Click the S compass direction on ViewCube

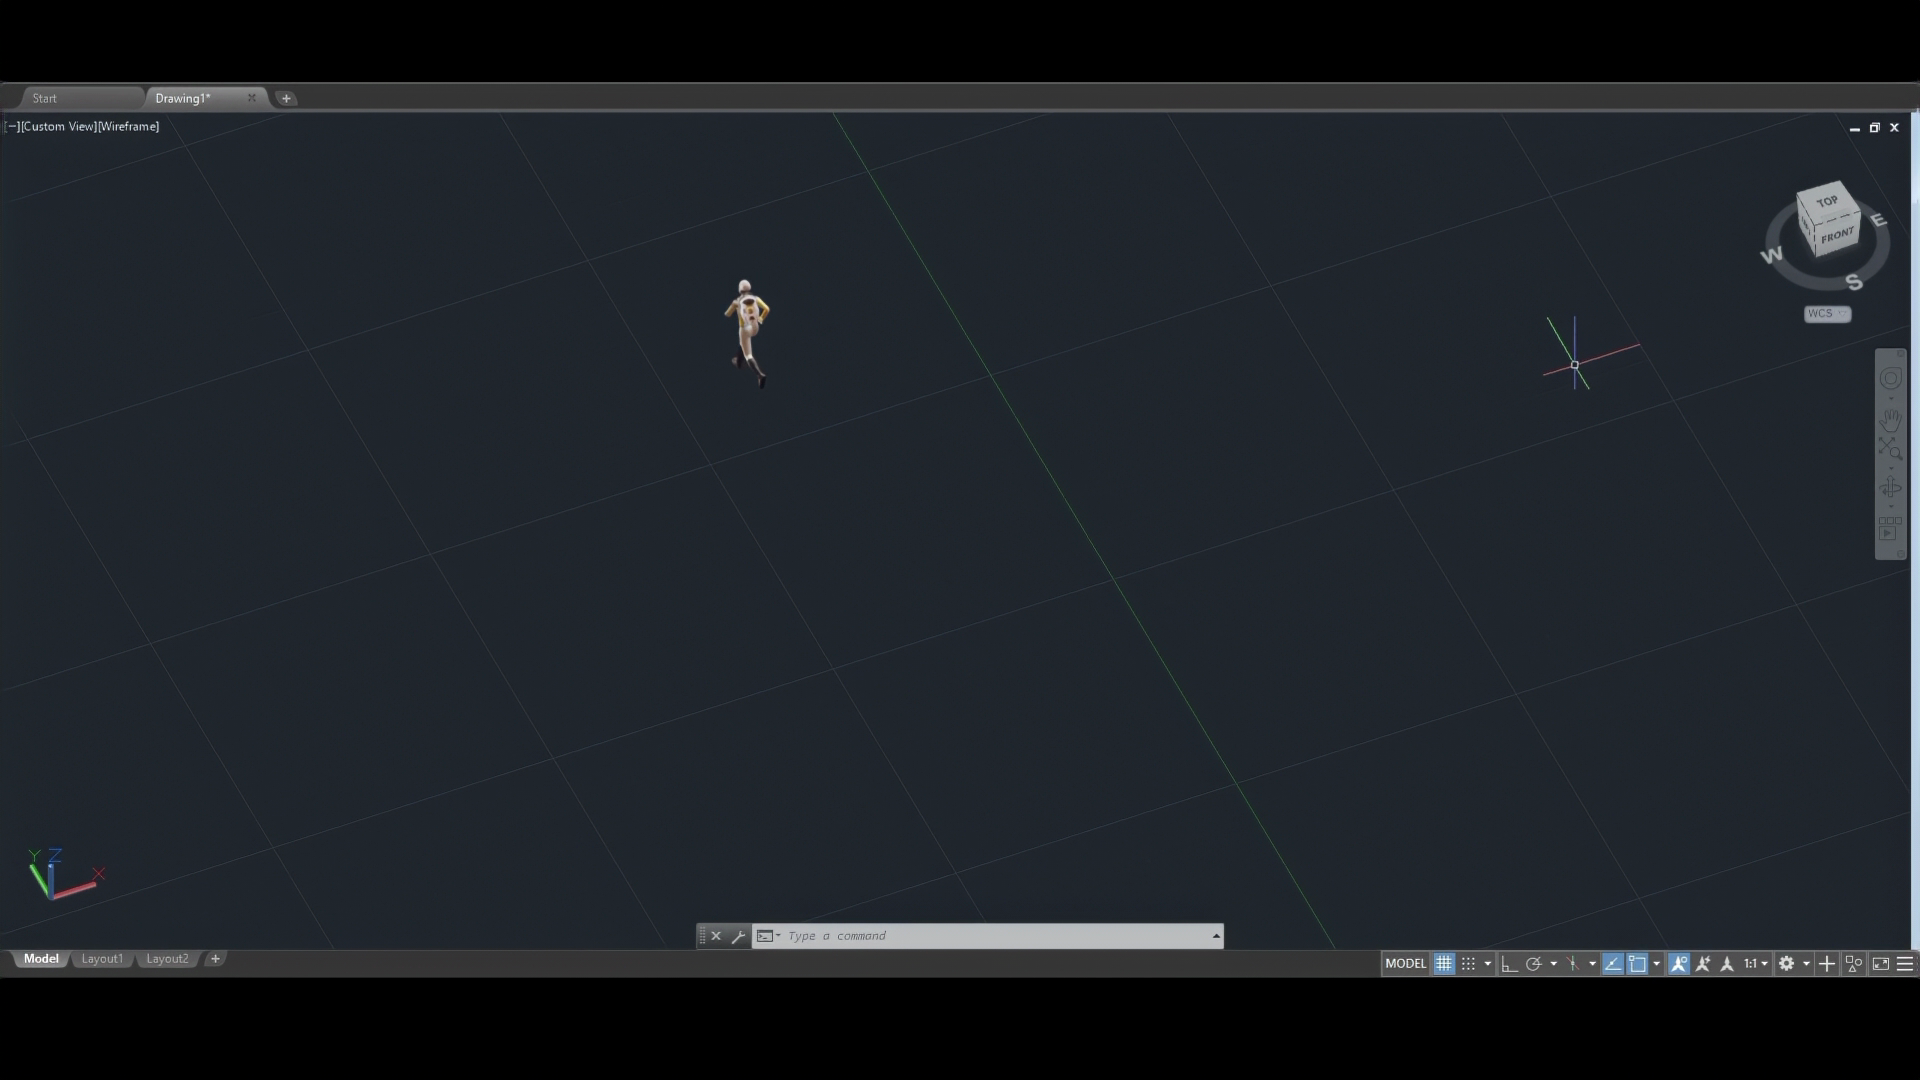(1854, 282)
